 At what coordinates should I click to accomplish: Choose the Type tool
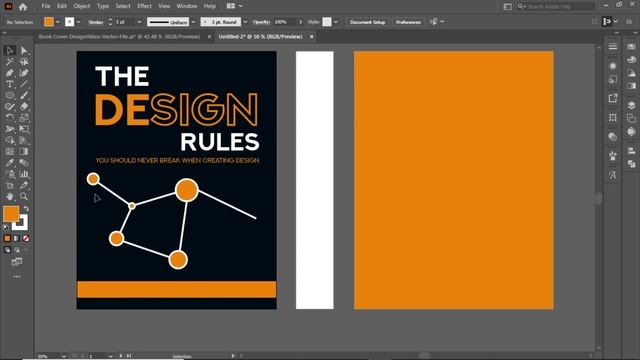pyautogui.click(x=10, y=84)
